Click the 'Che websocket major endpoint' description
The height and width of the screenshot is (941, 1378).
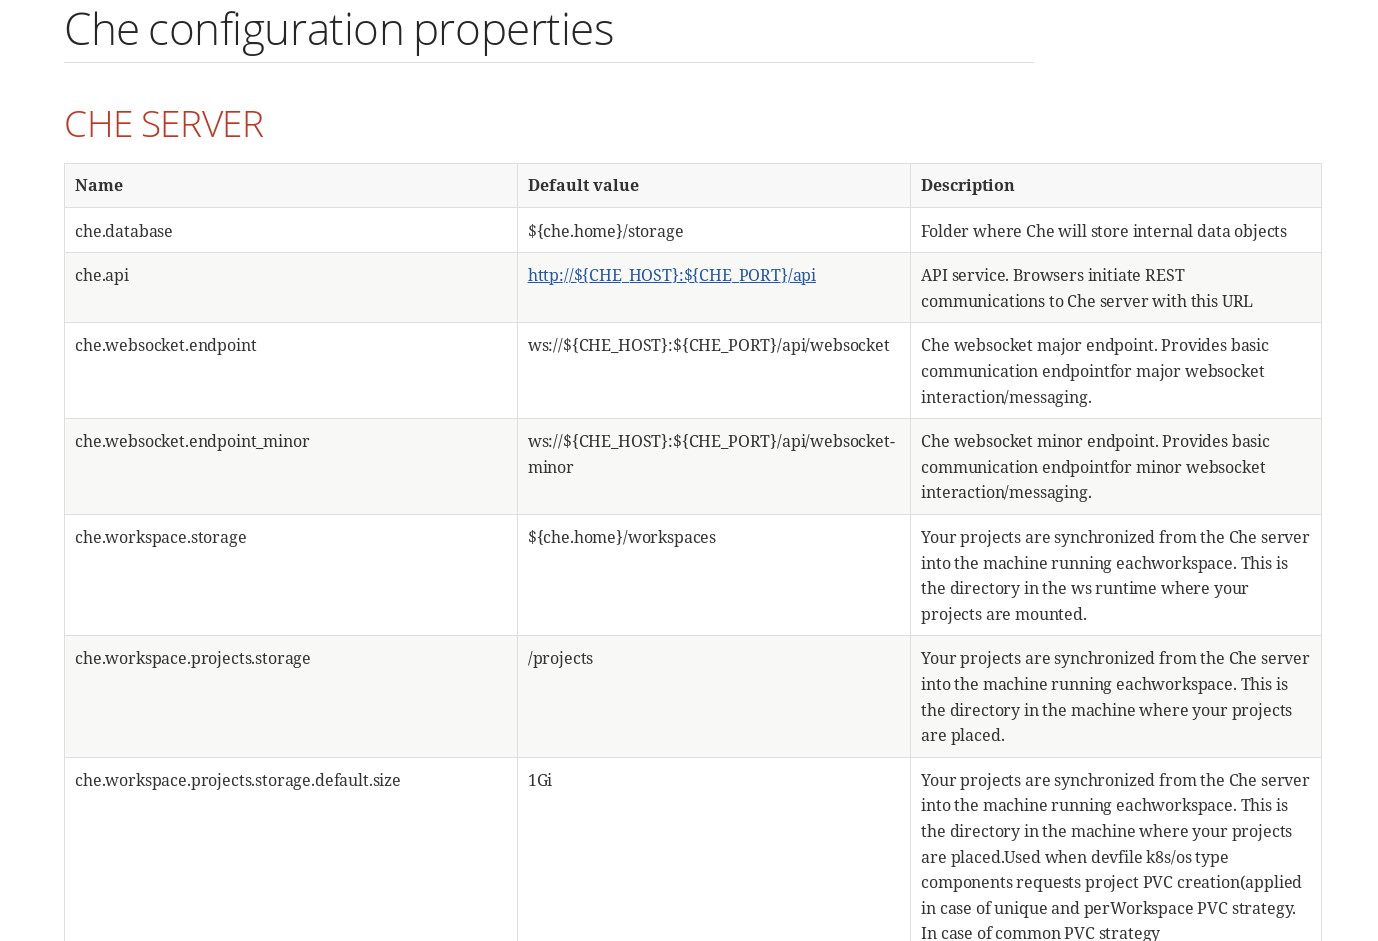1116,371
